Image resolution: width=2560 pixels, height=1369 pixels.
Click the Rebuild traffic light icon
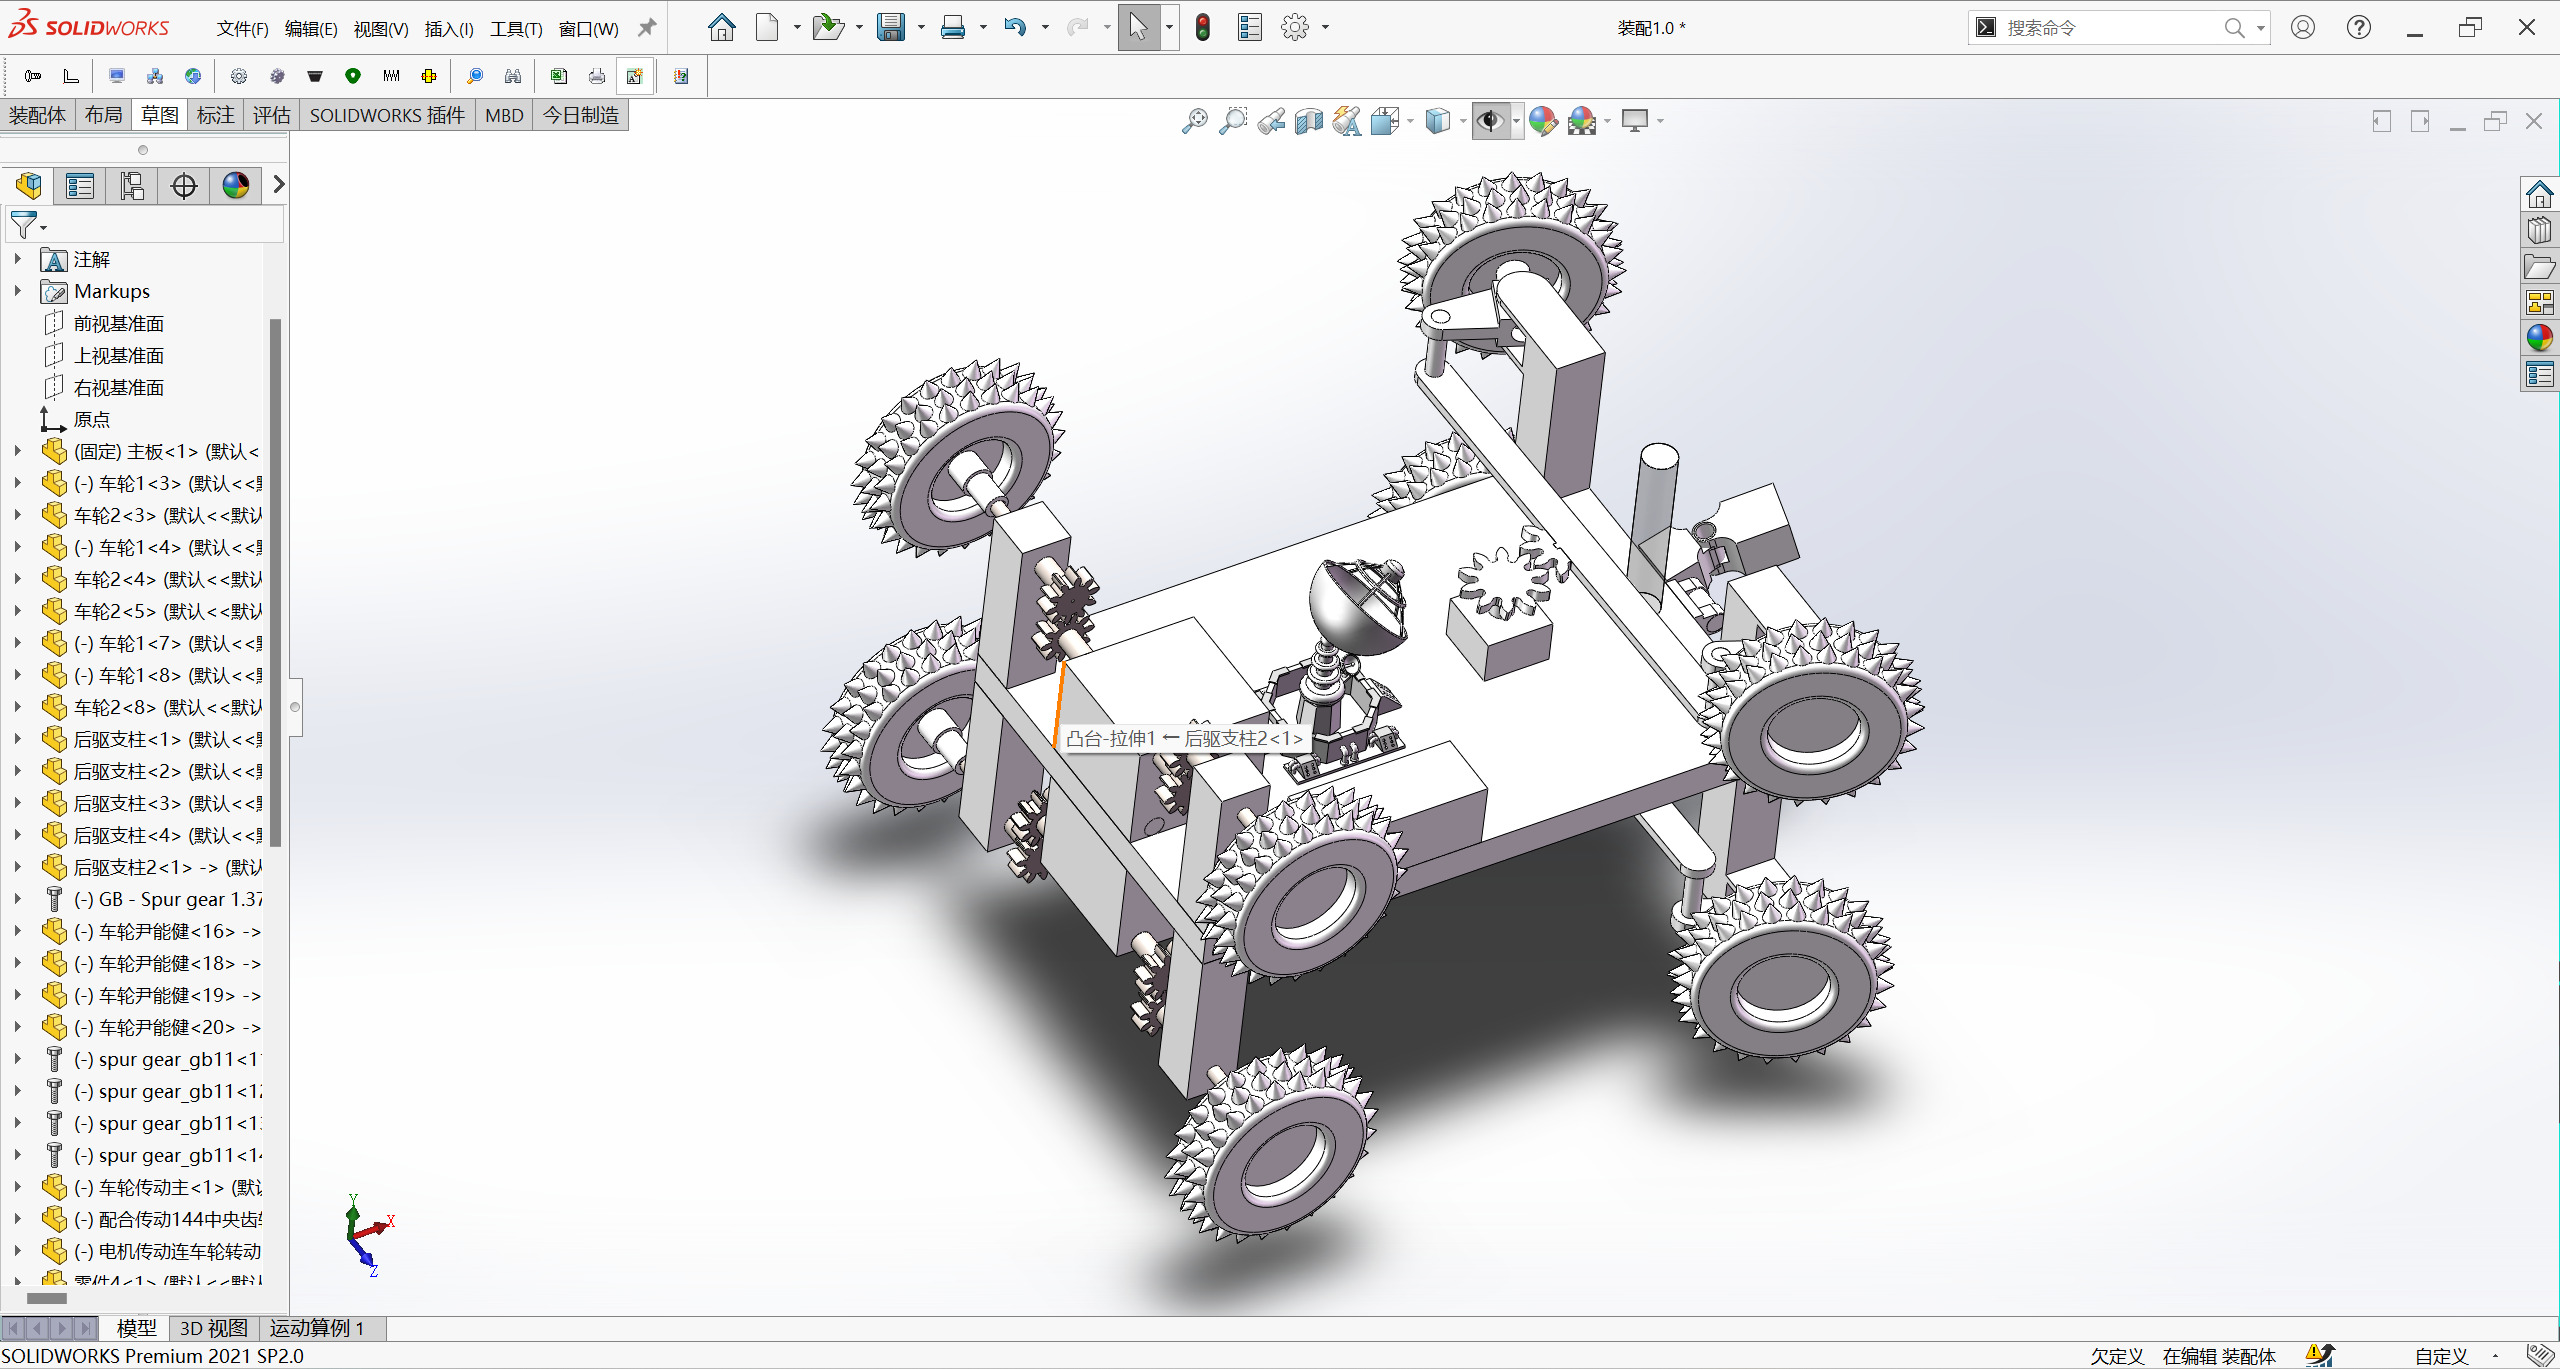[1202, 28]
